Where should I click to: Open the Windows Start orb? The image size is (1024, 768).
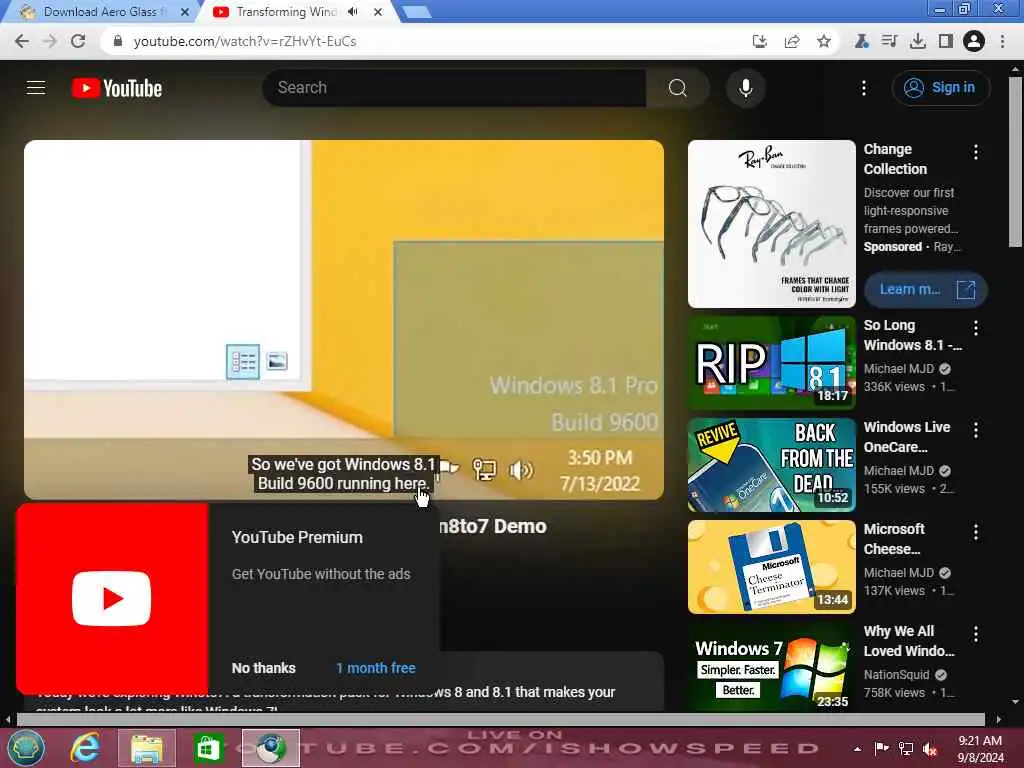pos(25,748)
